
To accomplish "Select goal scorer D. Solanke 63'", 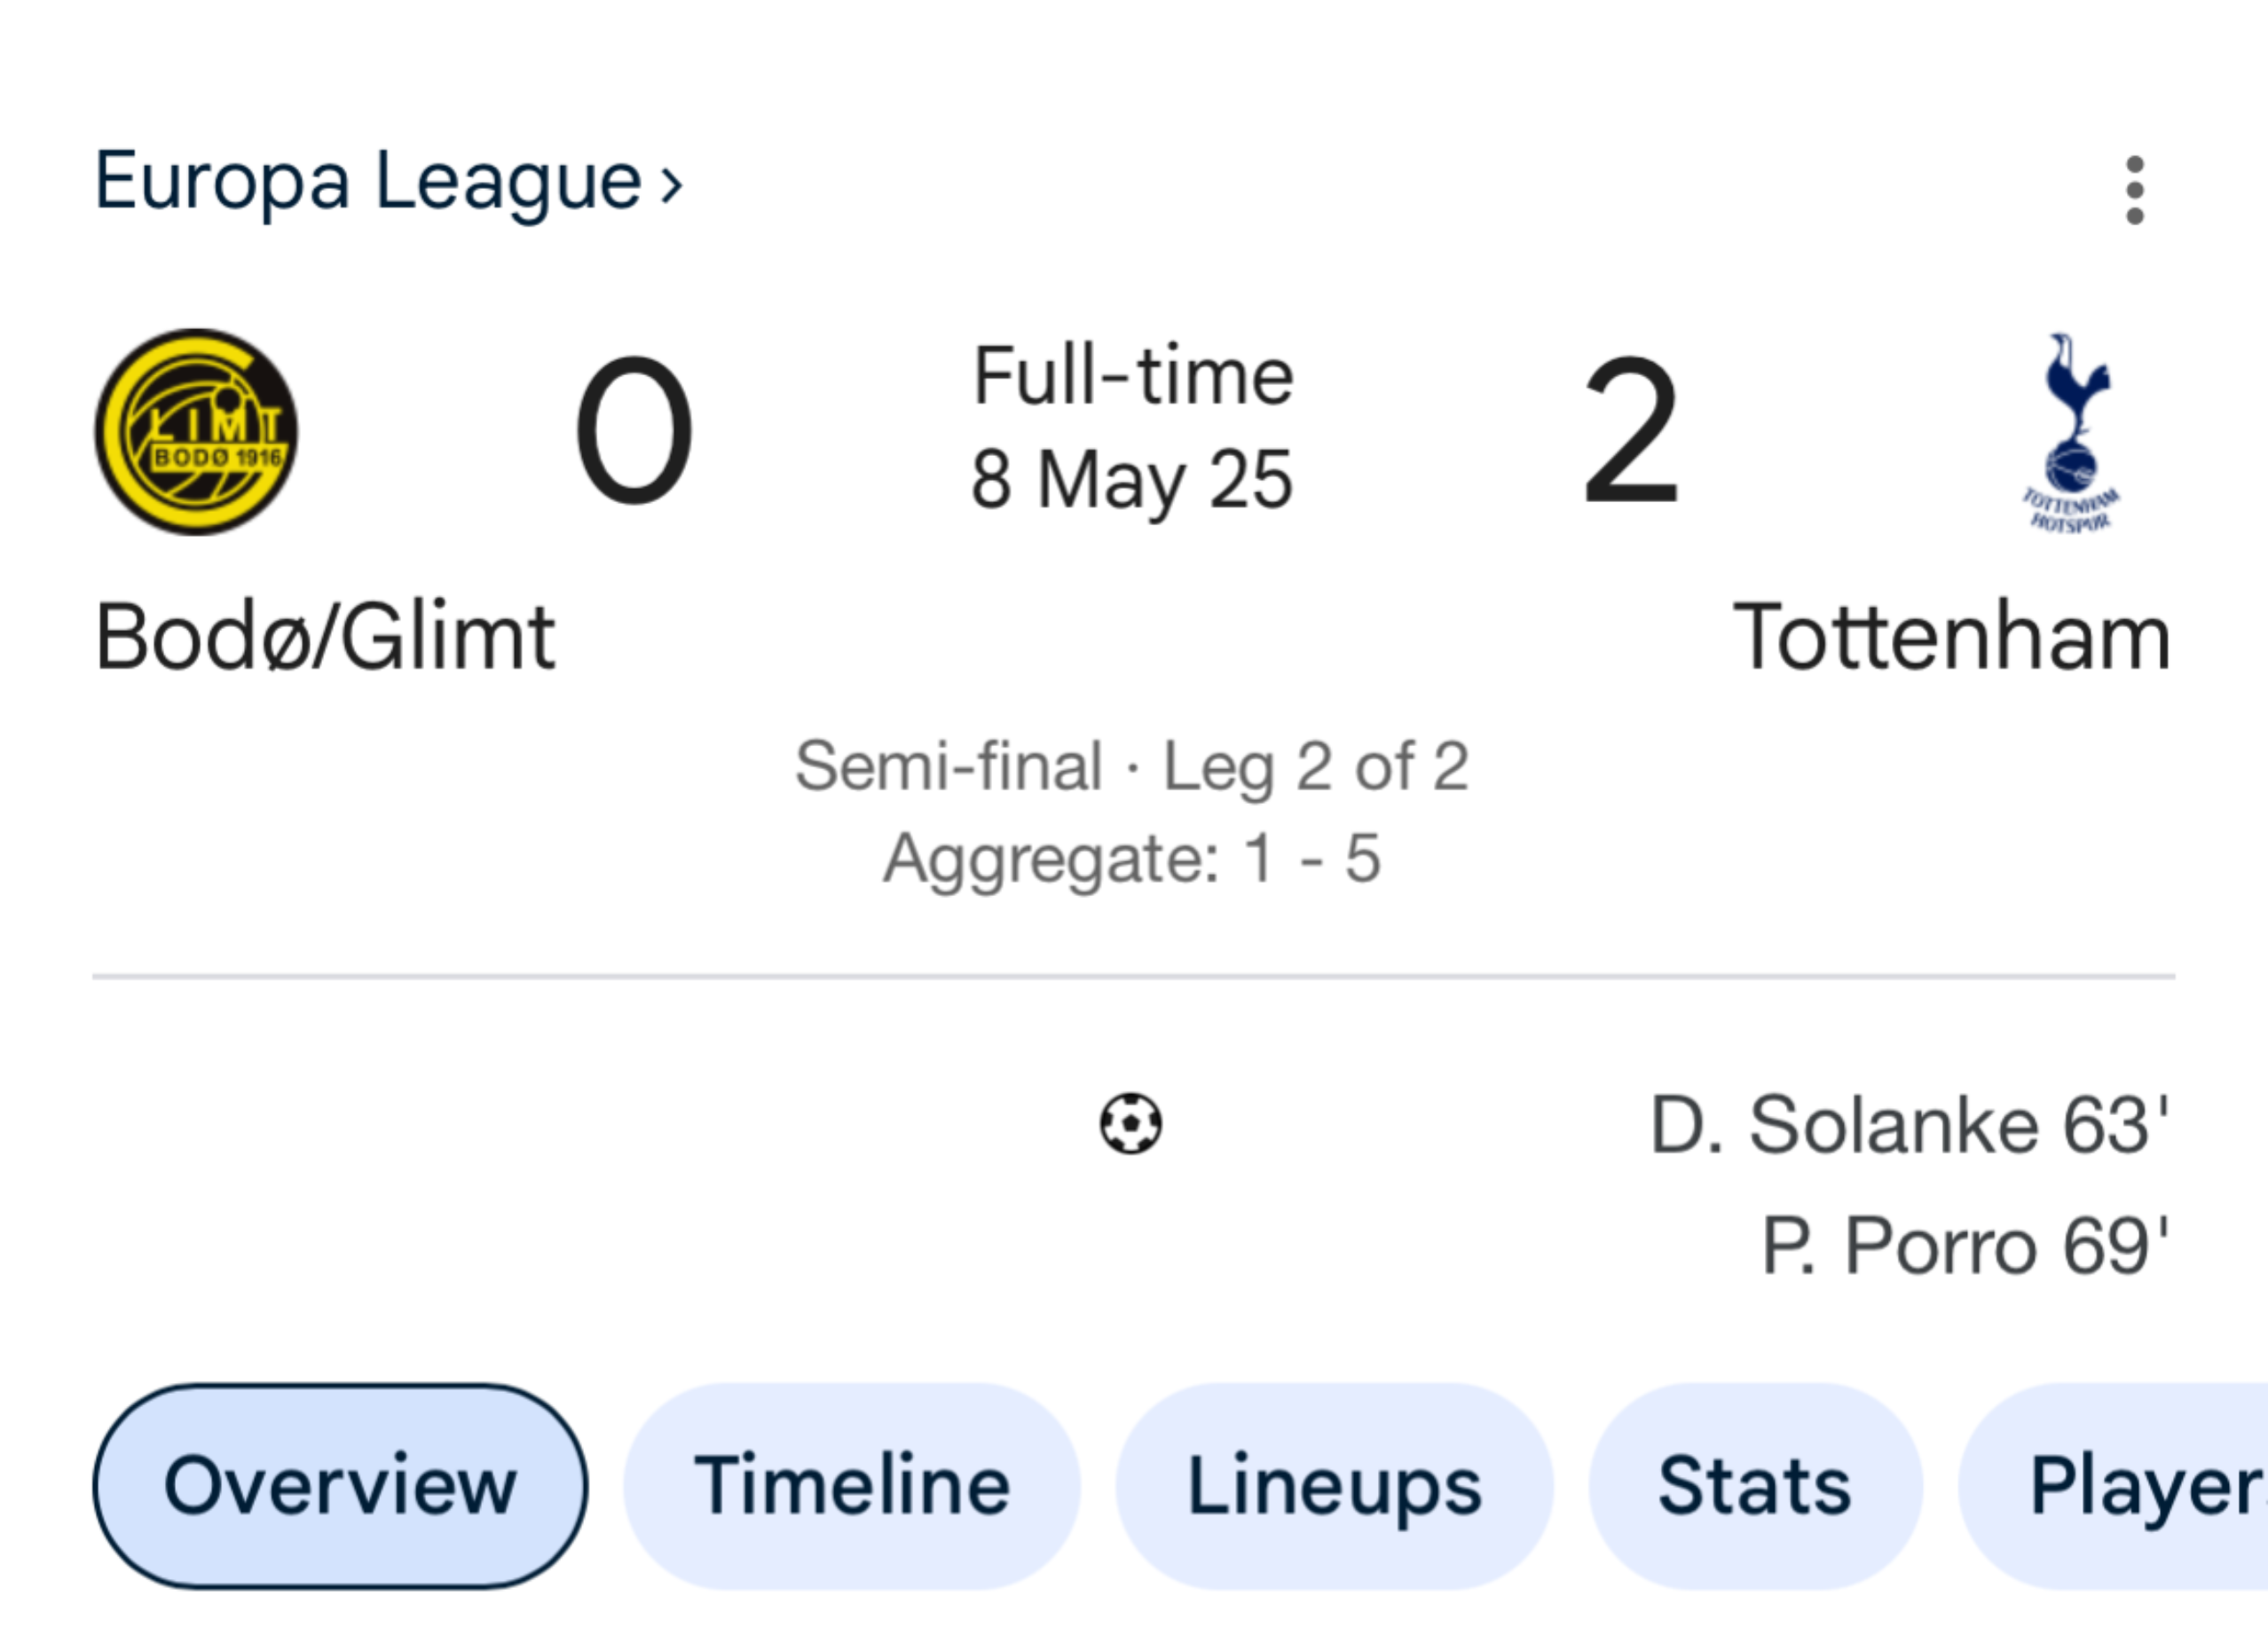I will point(1908,1126).
